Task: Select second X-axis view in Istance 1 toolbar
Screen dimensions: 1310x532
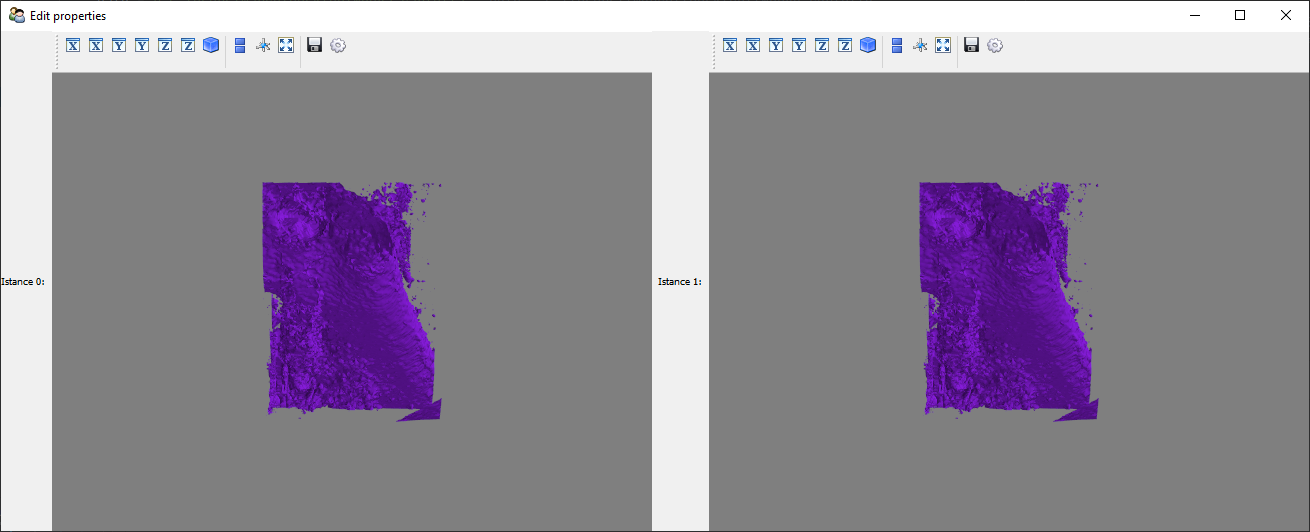Action: 753,45
